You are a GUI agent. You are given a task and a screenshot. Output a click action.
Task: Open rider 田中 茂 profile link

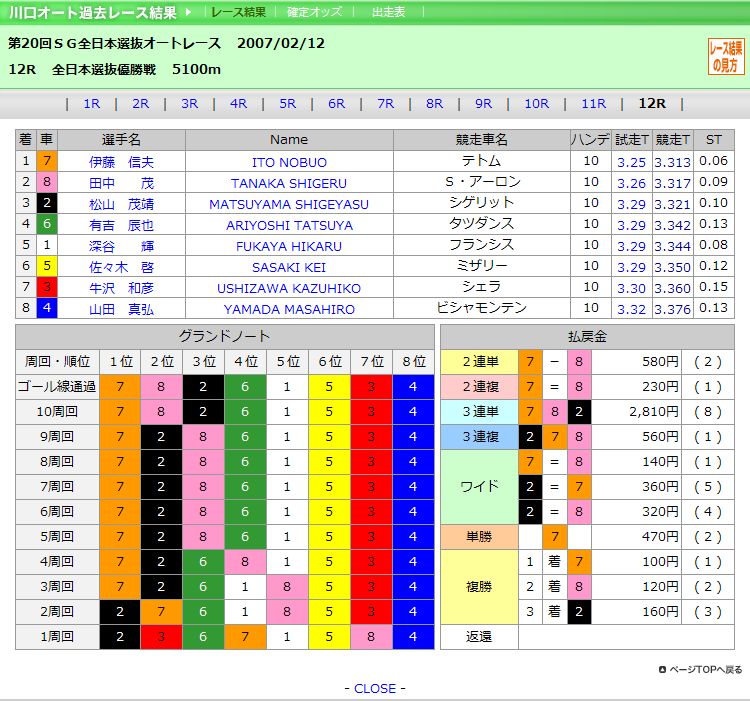click(x=121, y=183)
